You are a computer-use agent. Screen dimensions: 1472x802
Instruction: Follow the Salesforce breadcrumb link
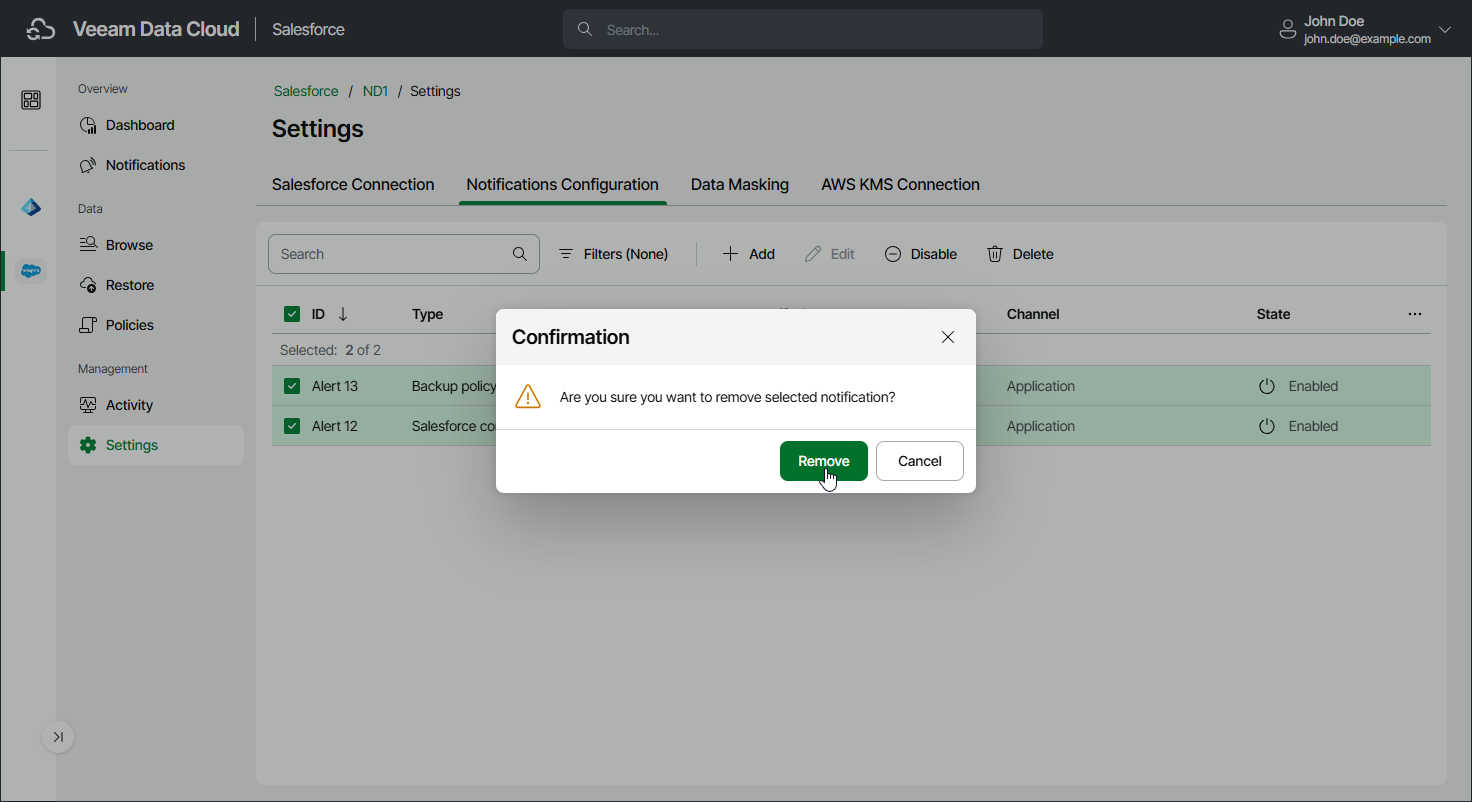[x=306, y=91]
